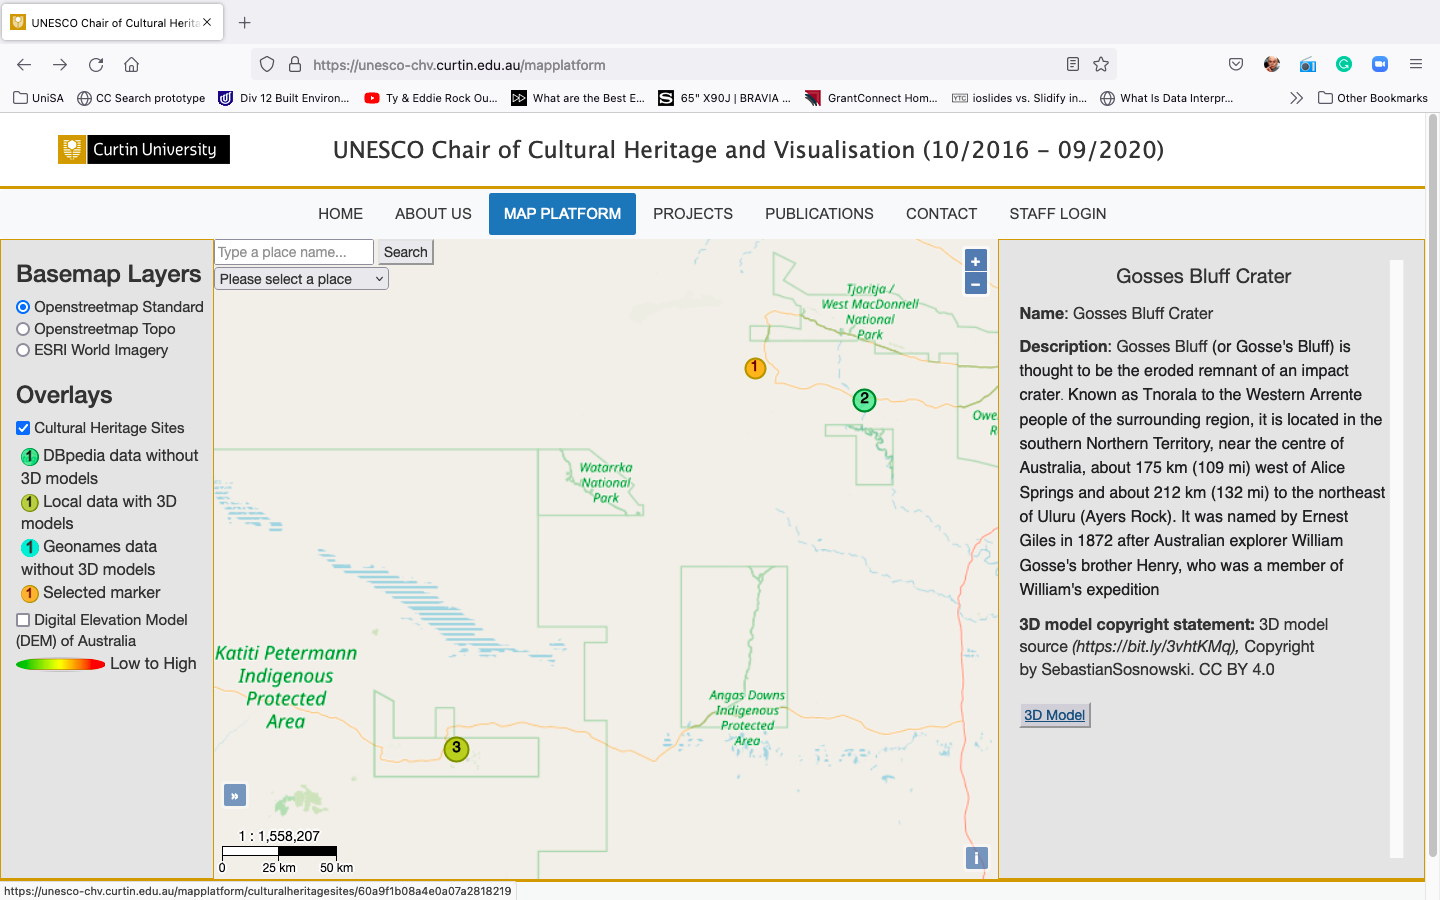This screenshot has height=900, width=1440.
Task: Zoom out with the map minus button
Action: click(x=976, y=284)
